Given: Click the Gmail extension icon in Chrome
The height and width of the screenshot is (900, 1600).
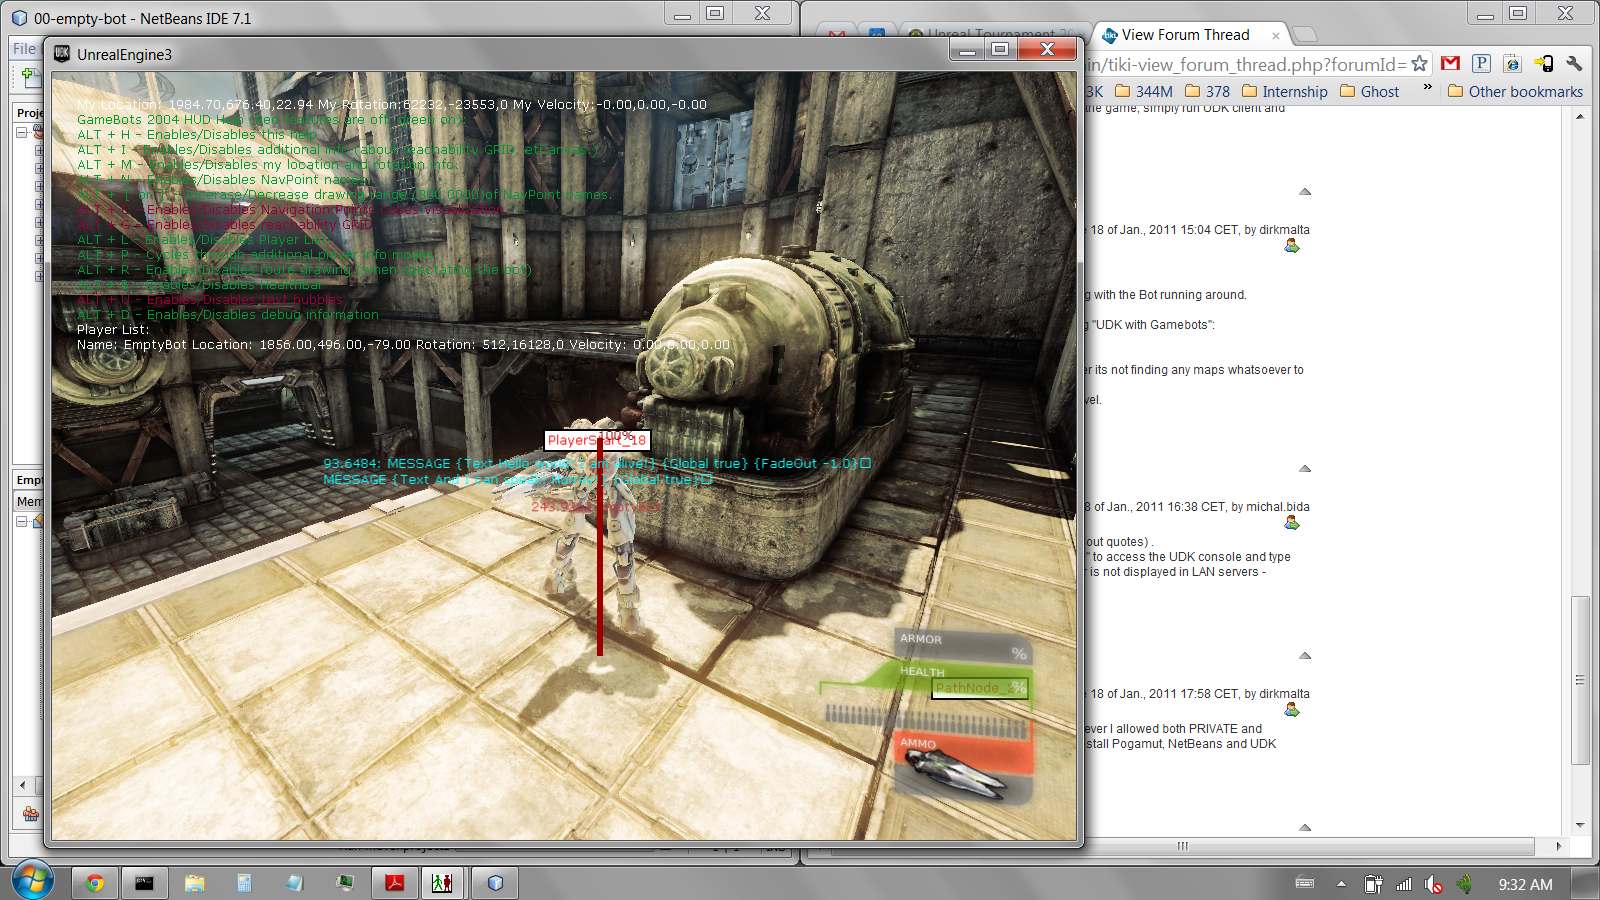Looking at the screenshot, I should [1450, 64].
